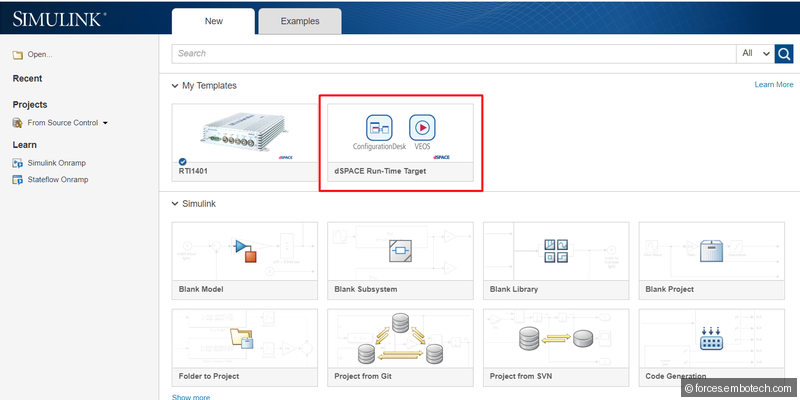The width and height of the screenshot is (800, 400).
Task: Switch to the New tab
Action: click(x=213, y=21)
